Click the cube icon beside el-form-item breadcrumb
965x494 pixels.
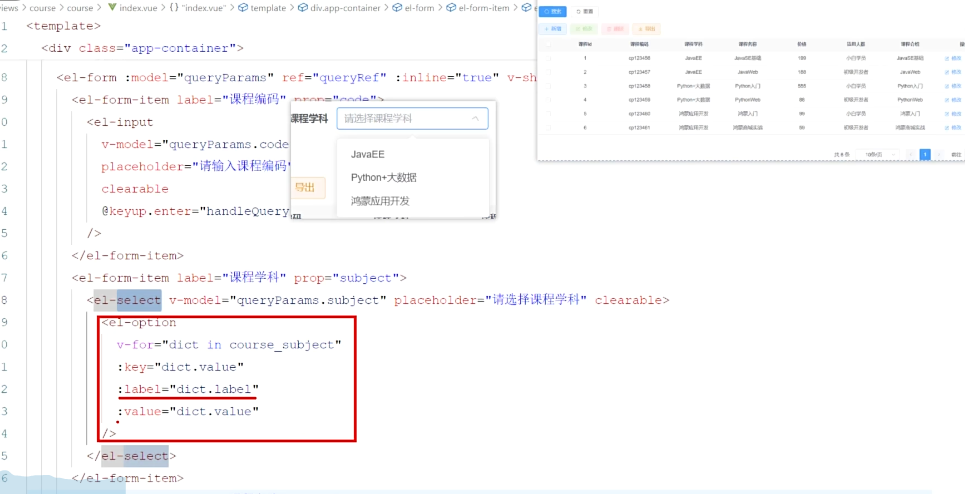[451, 8]
